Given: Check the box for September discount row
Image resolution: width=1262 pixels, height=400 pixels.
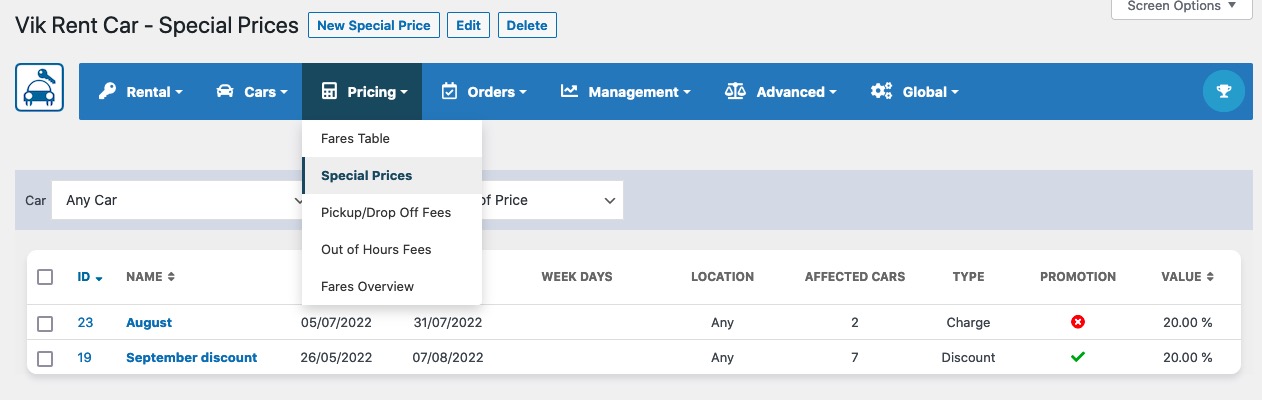Looking at the screenshot, I should point(45,357).
